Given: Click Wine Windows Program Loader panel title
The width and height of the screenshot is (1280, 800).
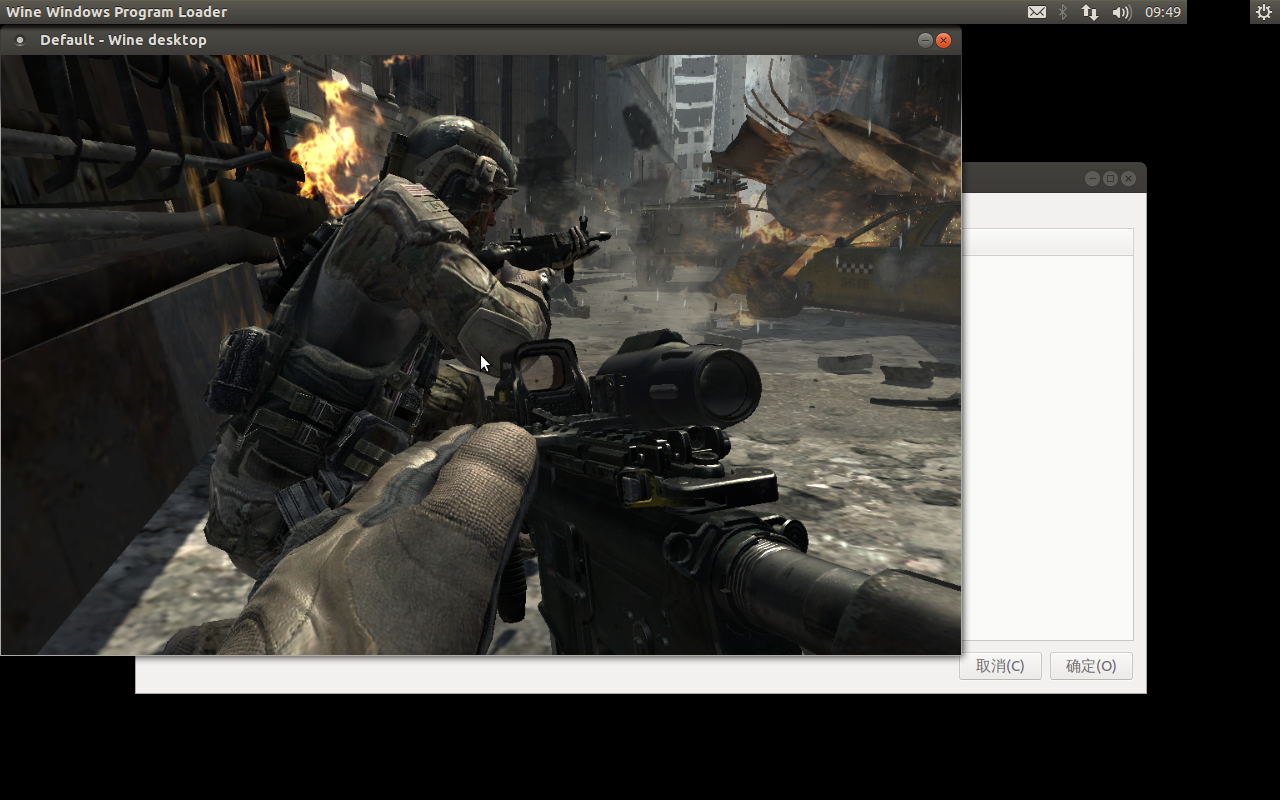Looking at the screenshot, I should (x=117, y=12).
